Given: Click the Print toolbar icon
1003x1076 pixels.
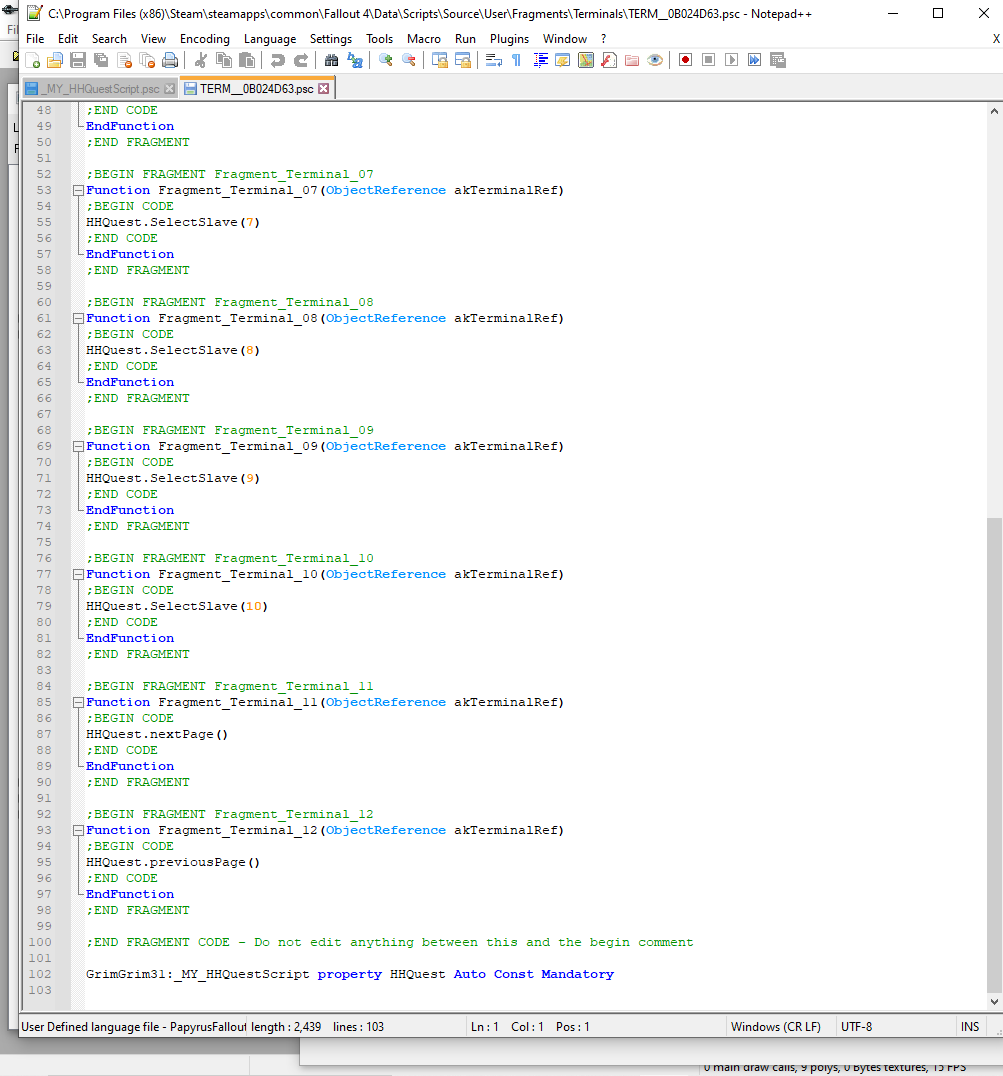Looking at the screenshot, I should click(170, 60).
